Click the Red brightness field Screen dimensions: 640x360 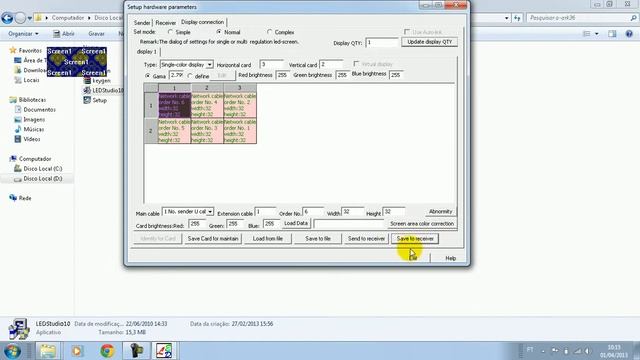click(283, 75)
